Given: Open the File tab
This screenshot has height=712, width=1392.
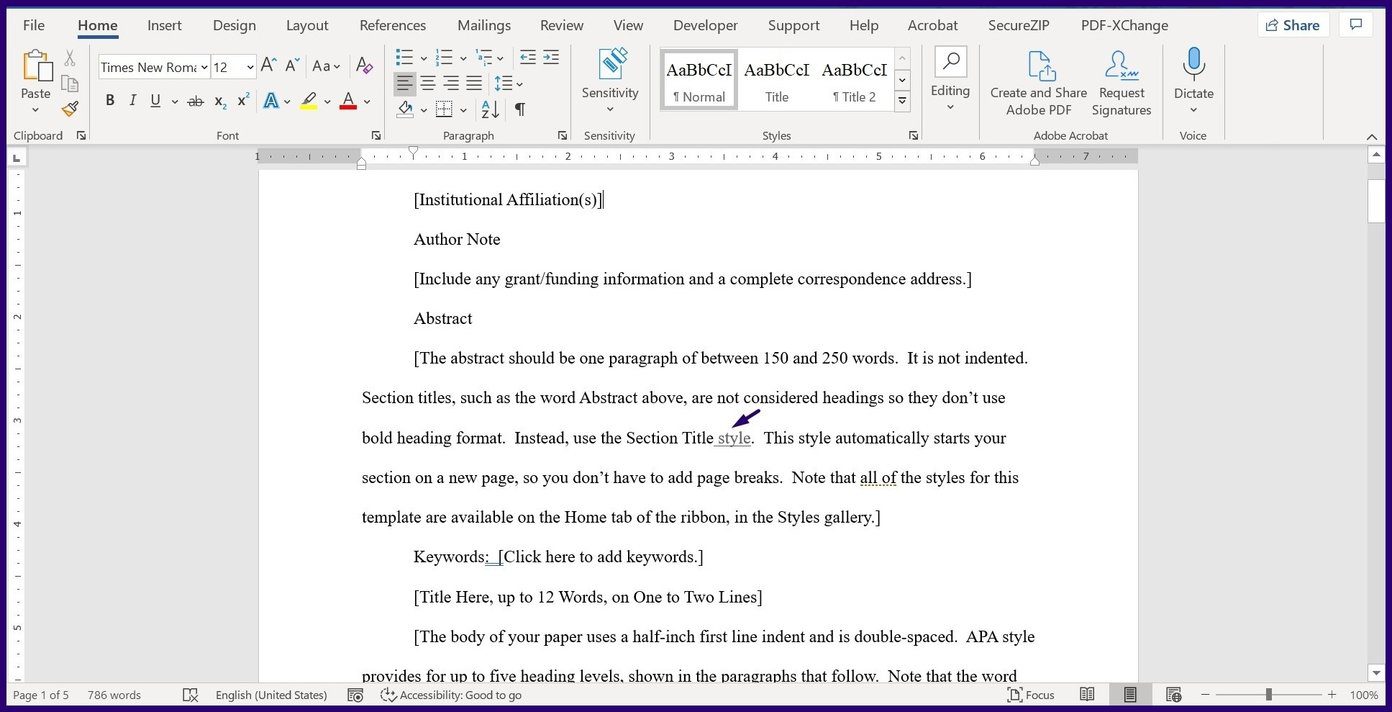Looking at the screenshot, I should 34,25.
